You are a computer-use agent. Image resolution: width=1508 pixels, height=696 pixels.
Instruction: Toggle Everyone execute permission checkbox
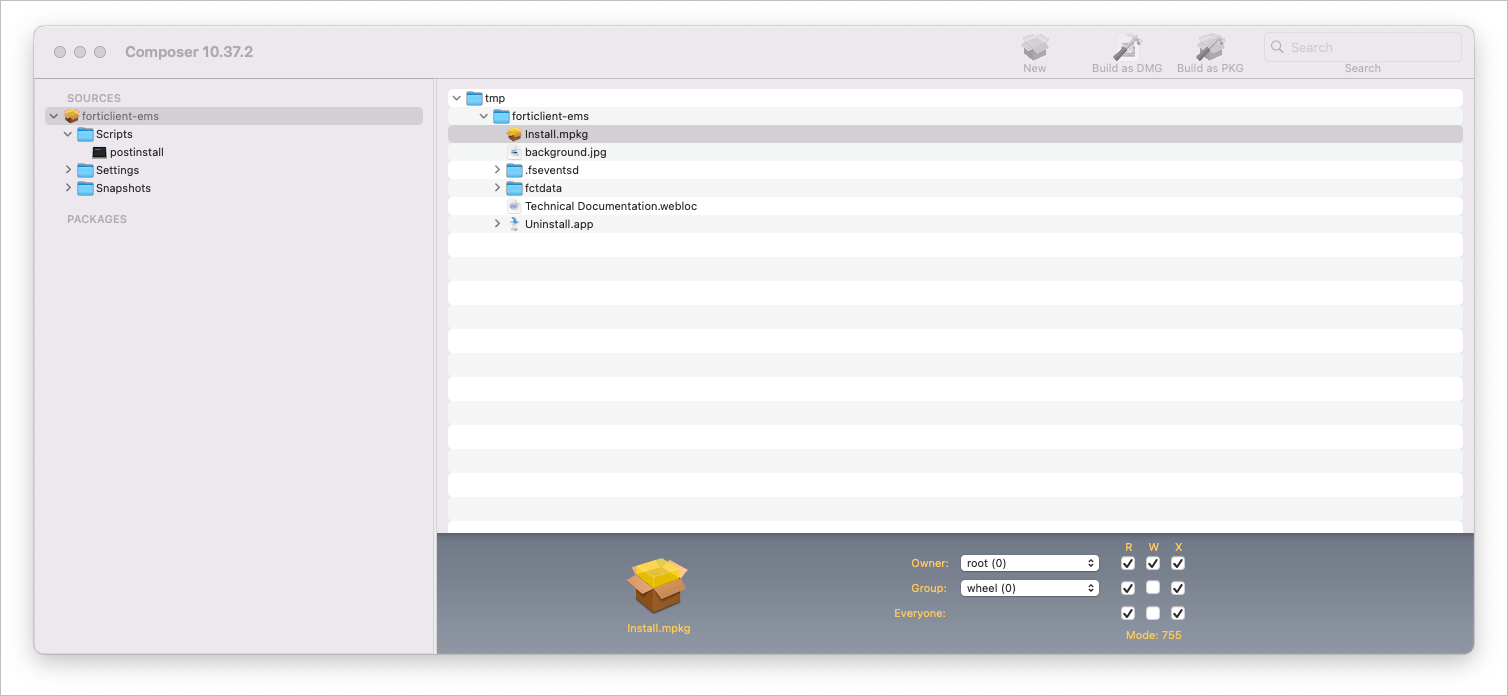click(1178, 613)
